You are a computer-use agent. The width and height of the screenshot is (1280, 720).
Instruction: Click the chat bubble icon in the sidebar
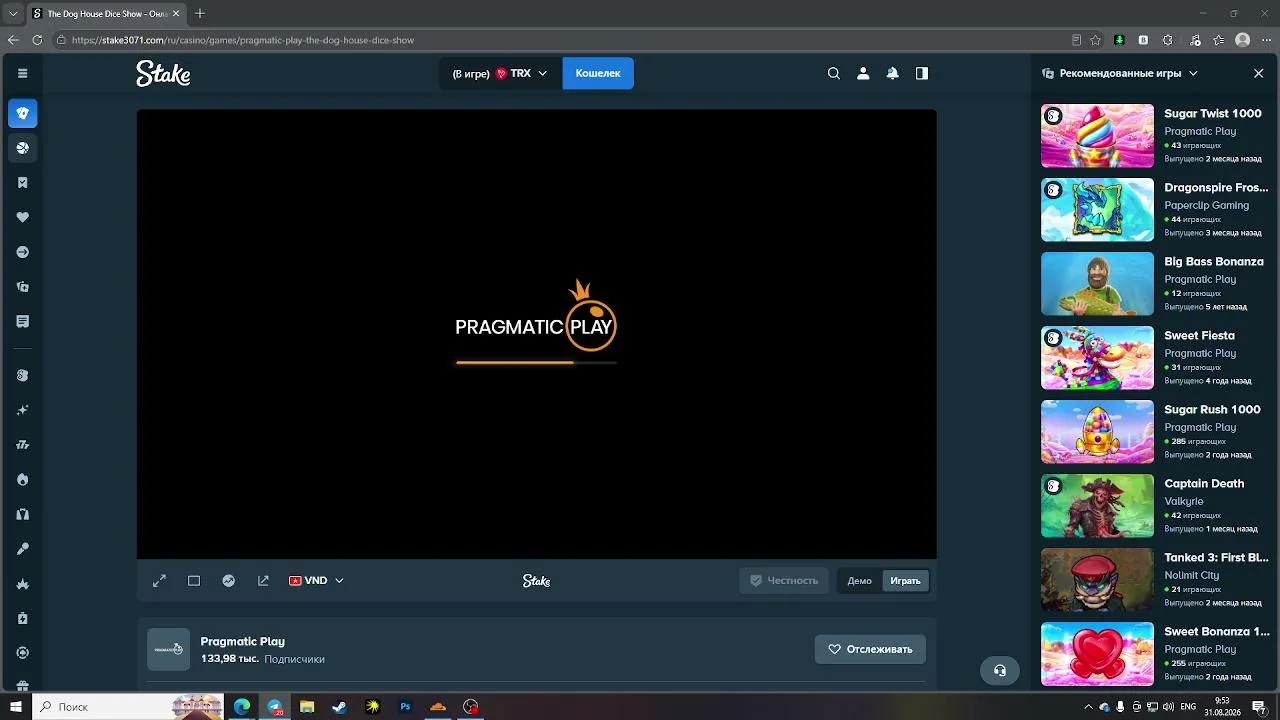click(22, 321)
